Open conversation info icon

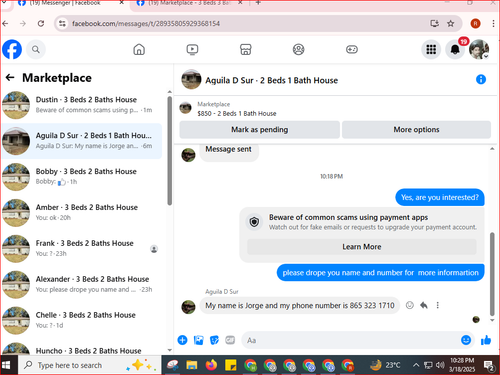(x=481, y=79)
